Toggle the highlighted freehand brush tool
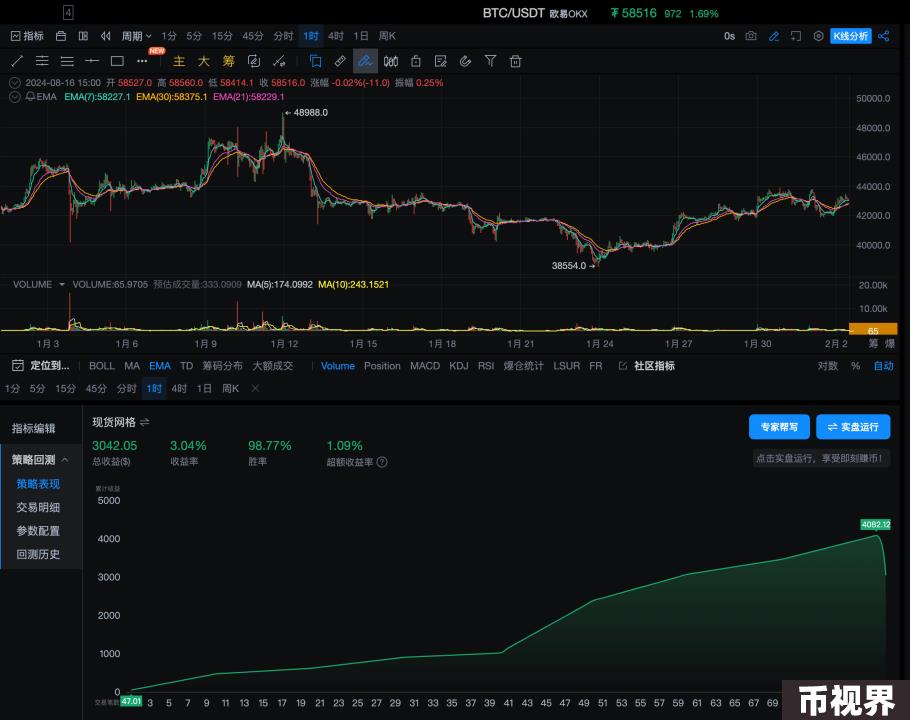 pyautogui.click(x=365, y=61)
